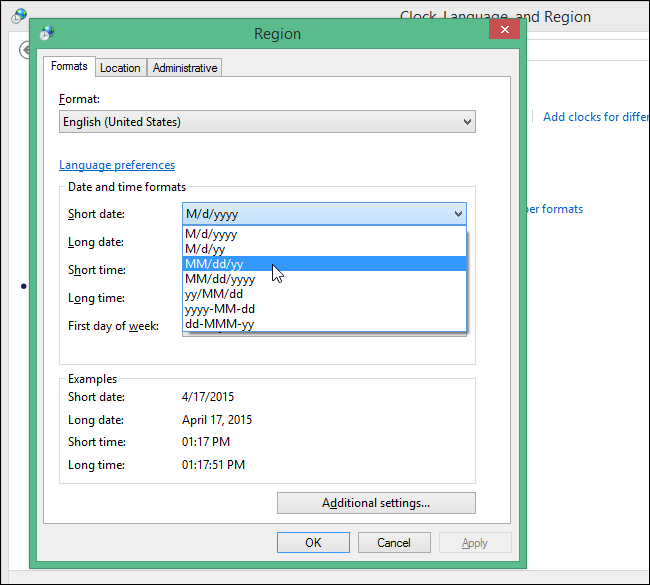Switch to the Location tab
Image resolution: width=650 pixels, height=585 pixels.
120,68
